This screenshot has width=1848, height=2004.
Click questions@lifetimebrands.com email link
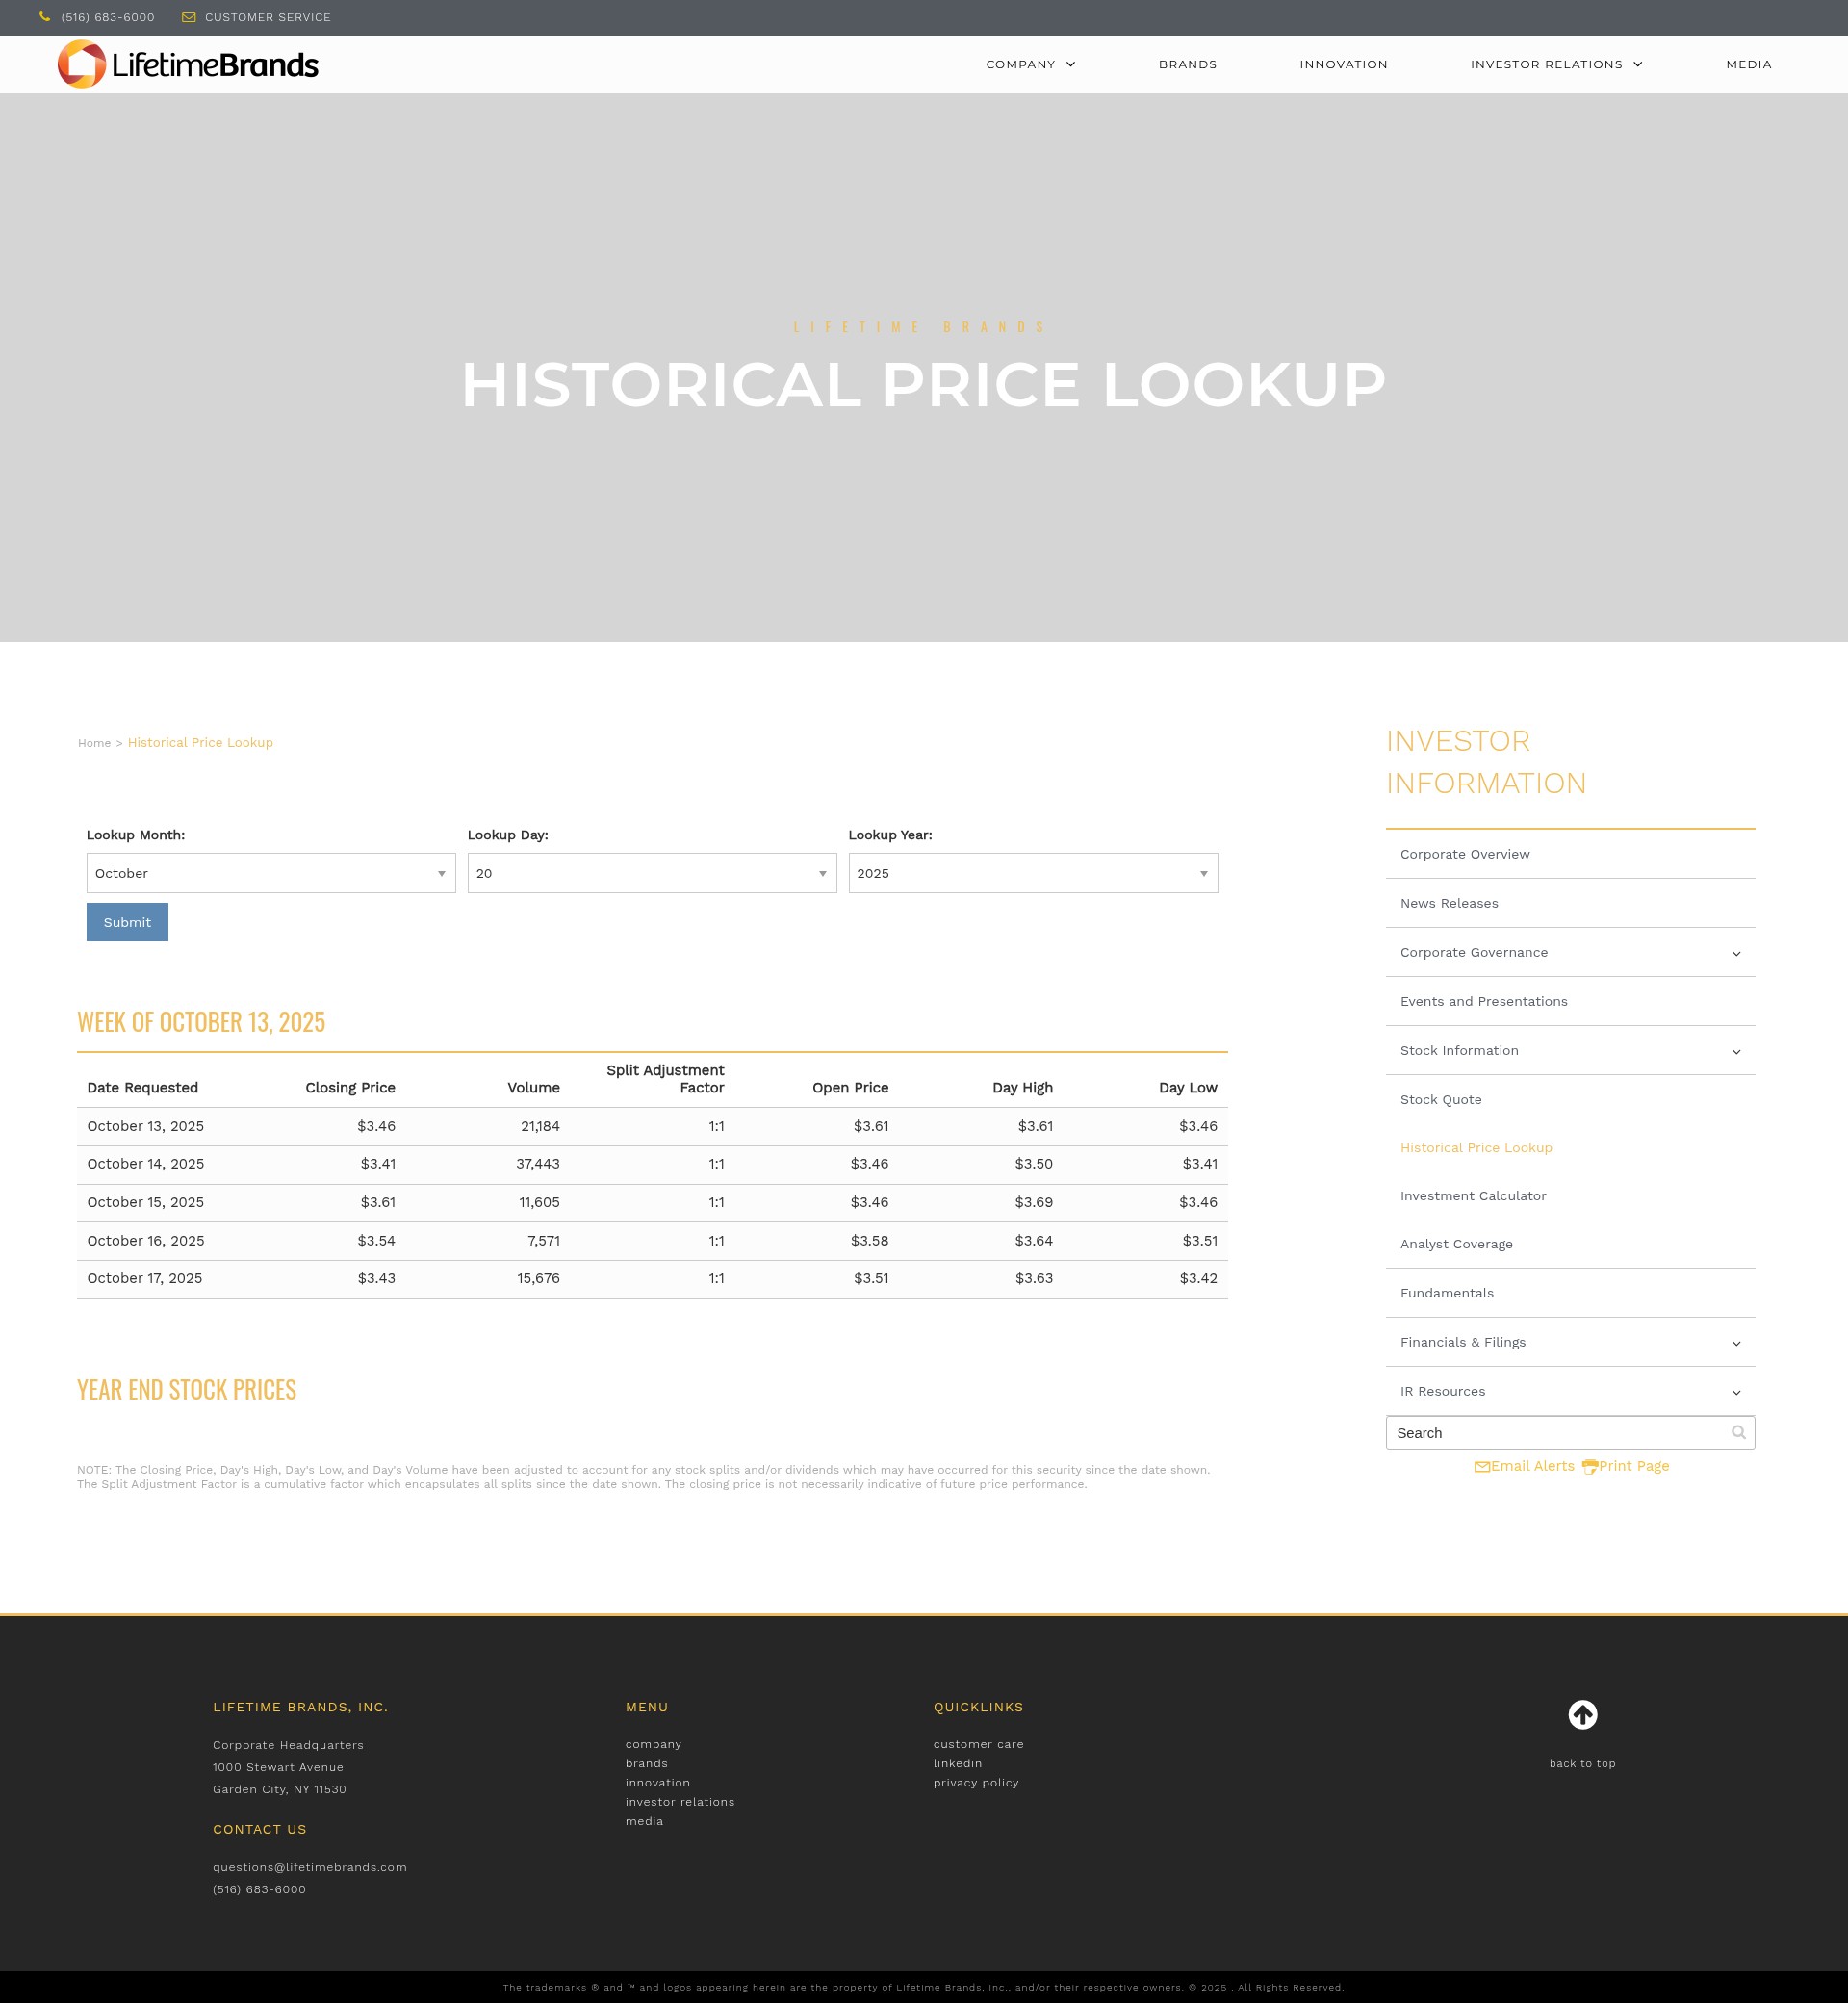coord(309,1867)
